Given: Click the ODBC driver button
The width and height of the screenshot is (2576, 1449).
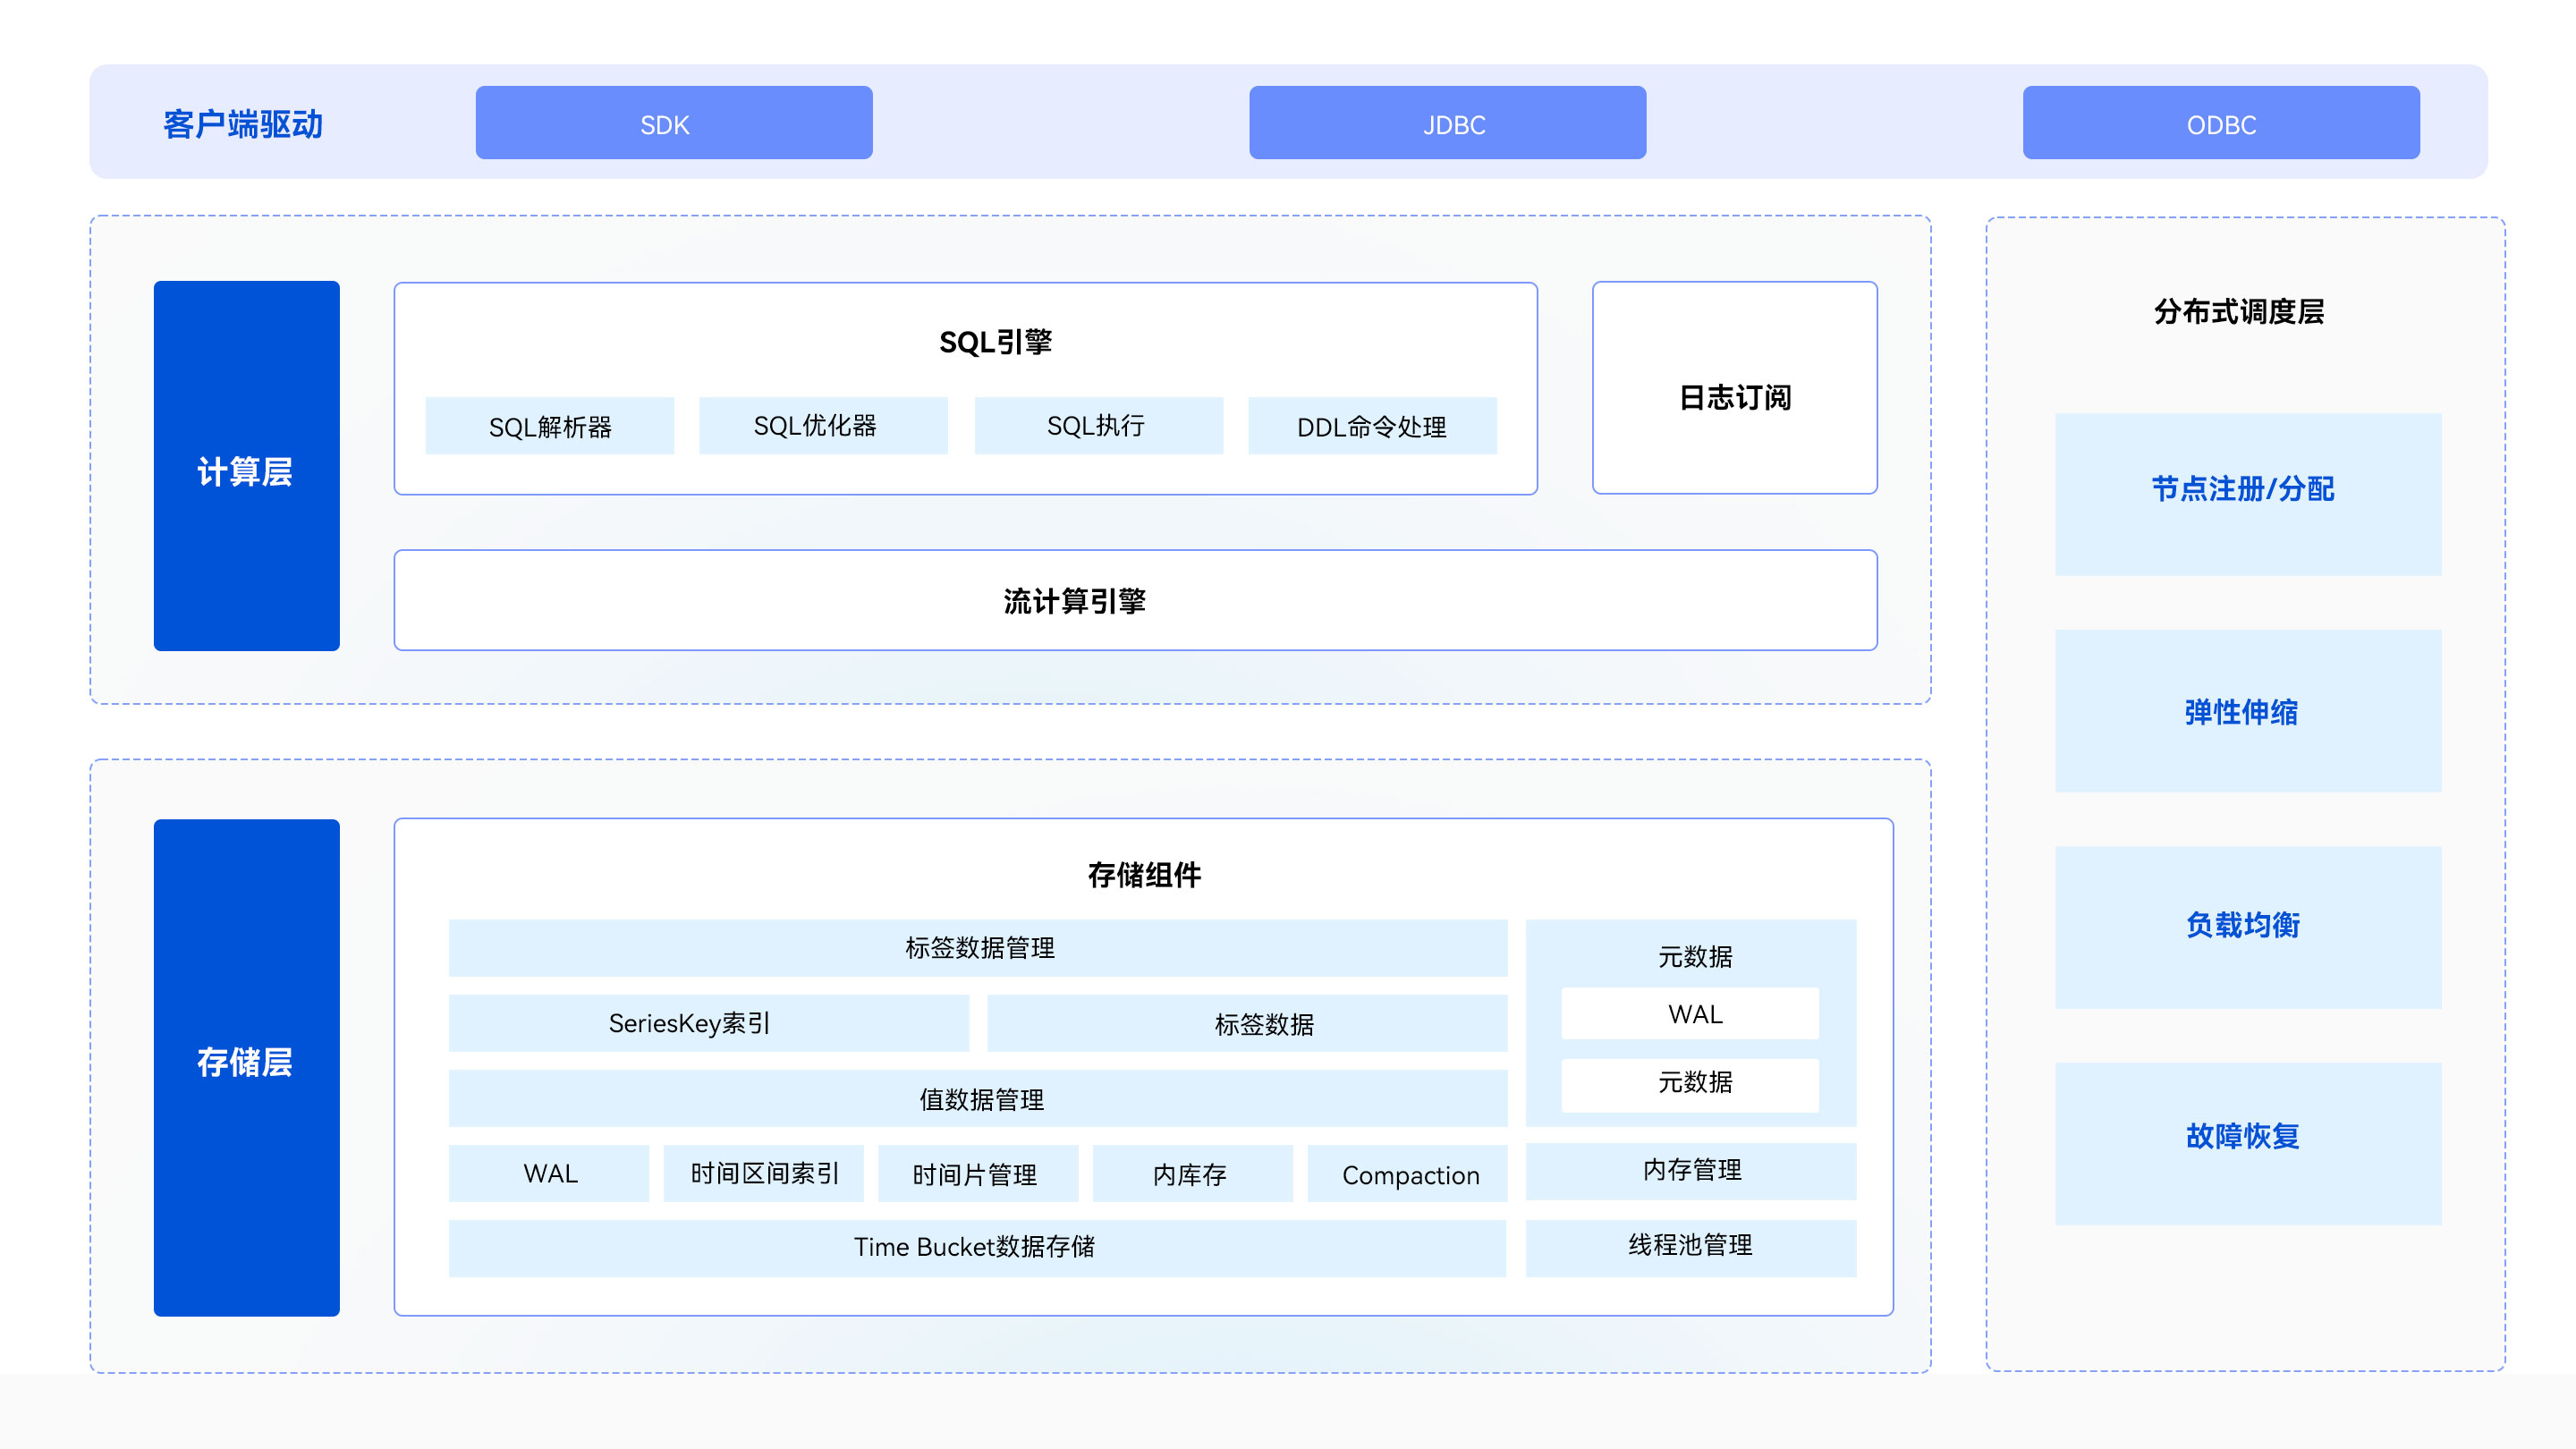Looking at the screenshot, I should tap(2220, 123).
